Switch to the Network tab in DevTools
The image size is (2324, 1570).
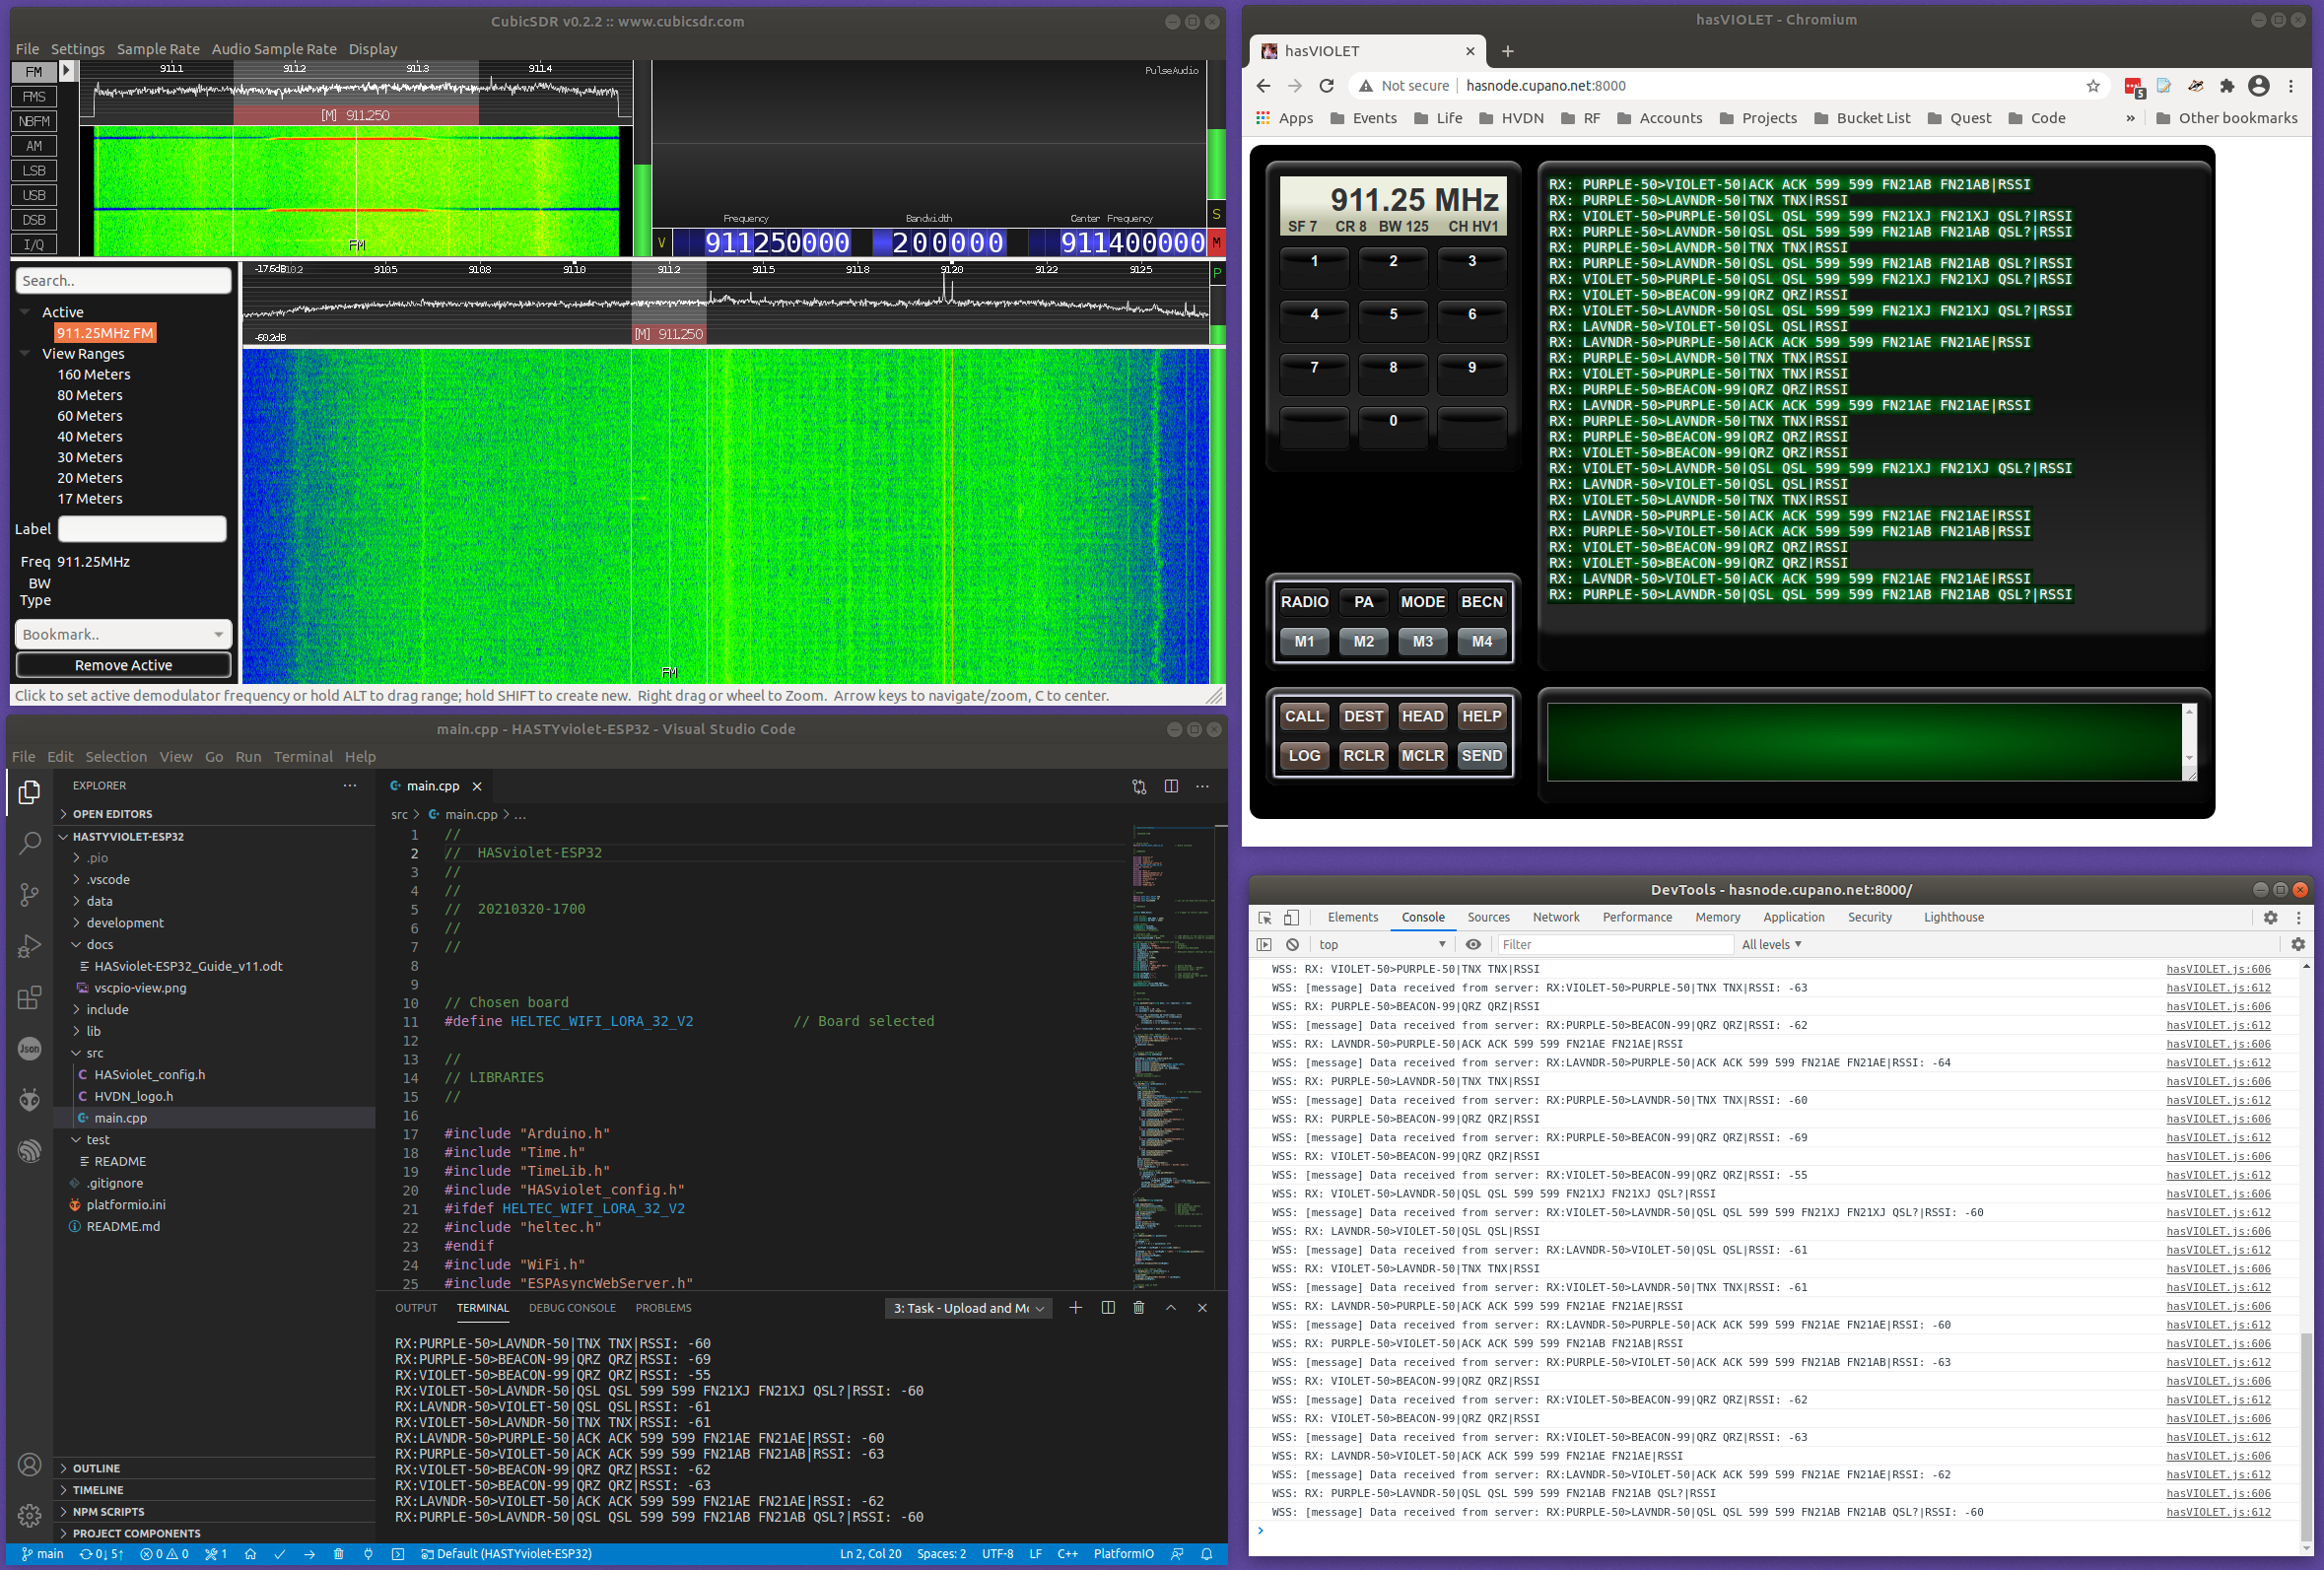[1555, 917]
